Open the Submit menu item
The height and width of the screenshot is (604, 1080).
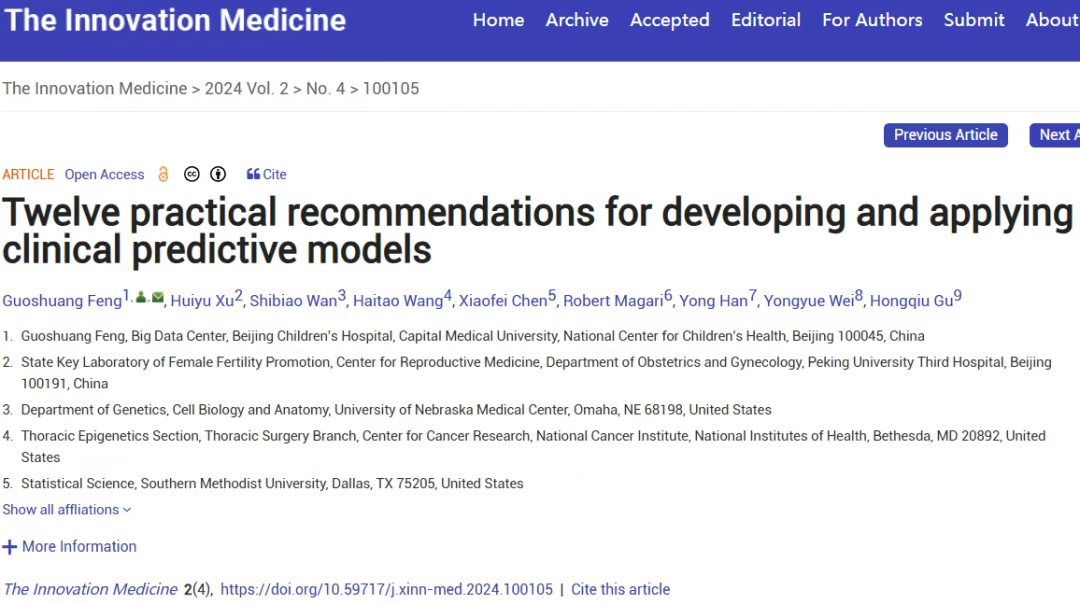click(x=974, y=20)
